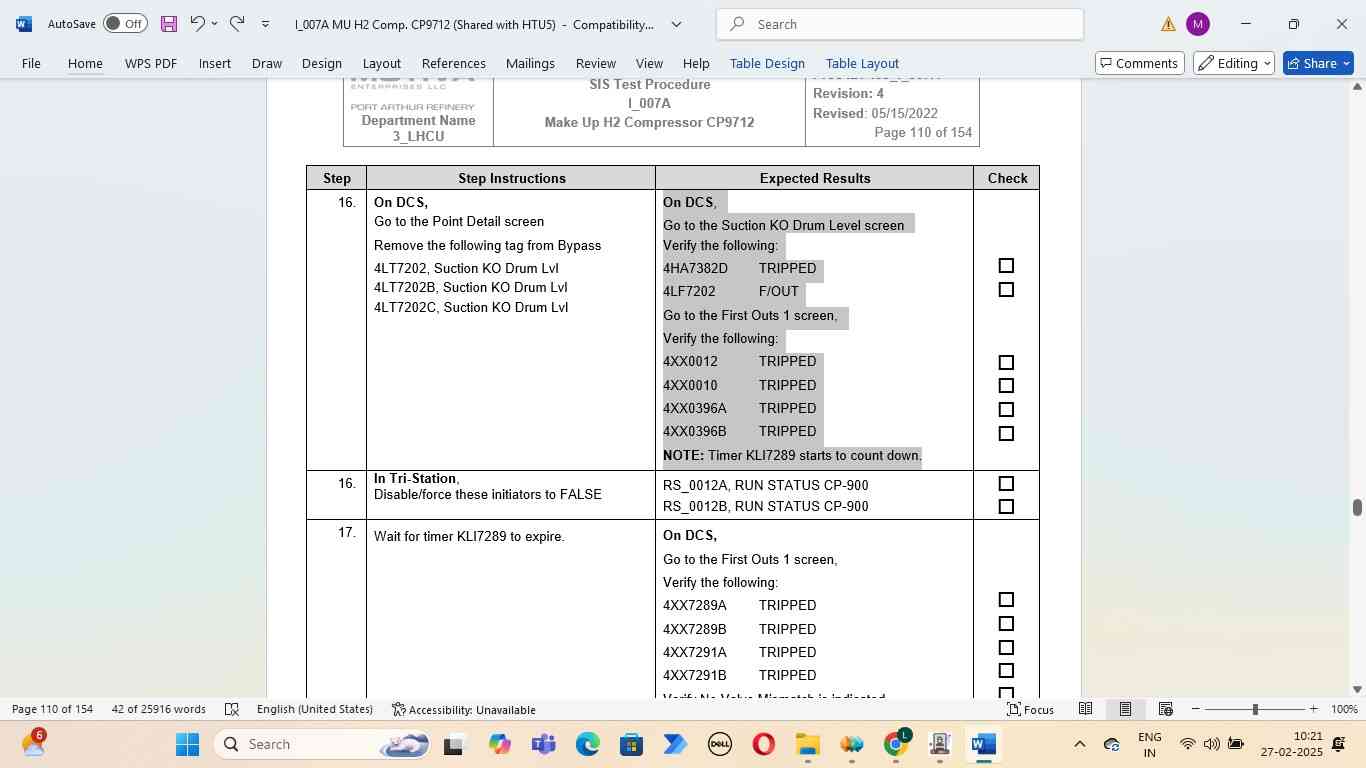The height and width of the screenshot is (768, 1366).
Task: Check the box for 4LF7202 F/OUT
Action: 1006,290
